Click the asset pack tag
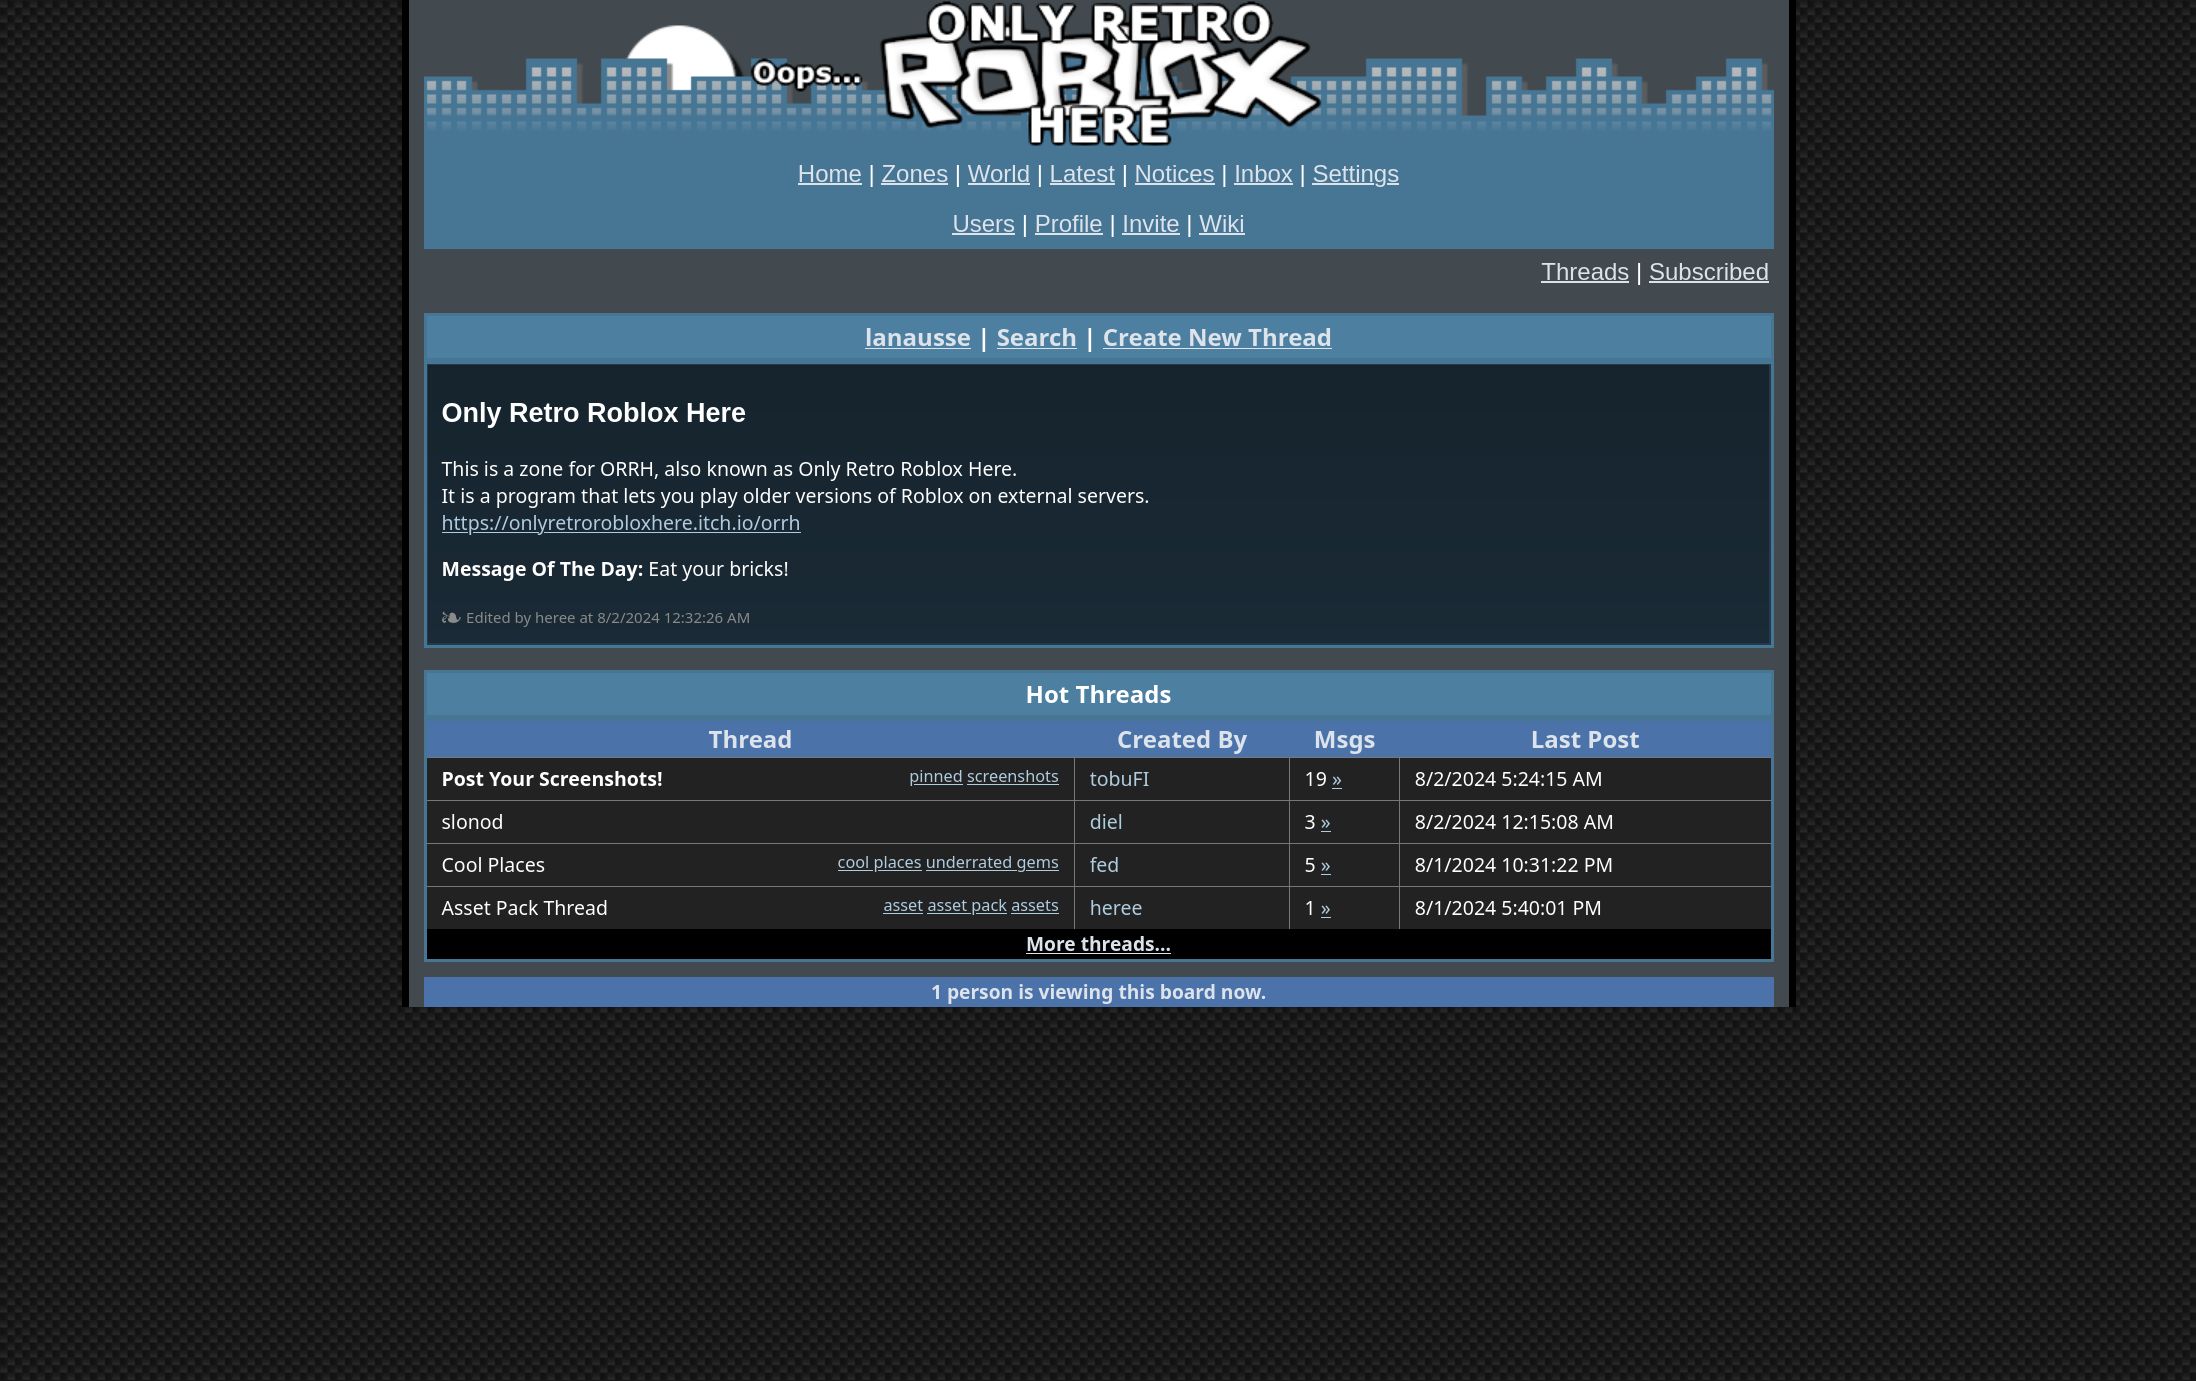The width and height of the screenshot is (2196, 1381). (967, 906)
